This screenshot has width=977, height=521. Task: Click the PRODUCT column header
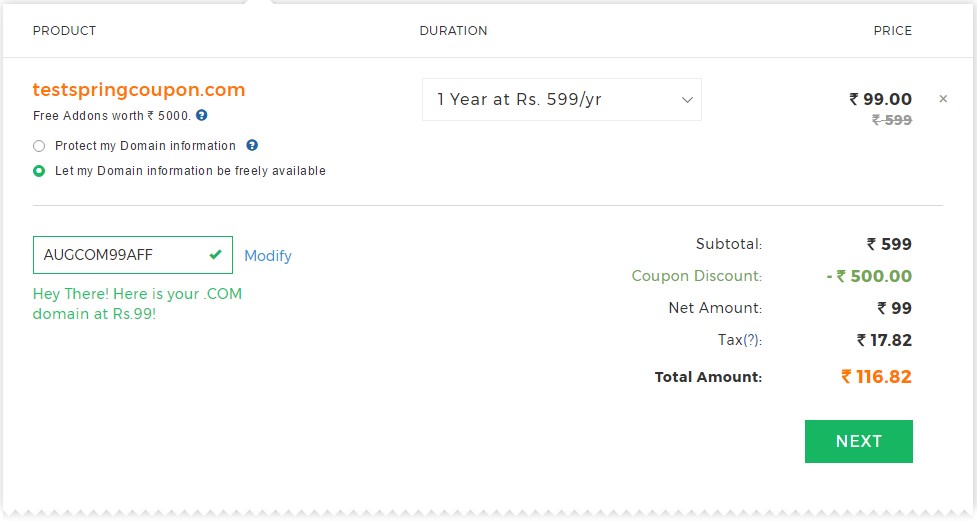[64, 31]
